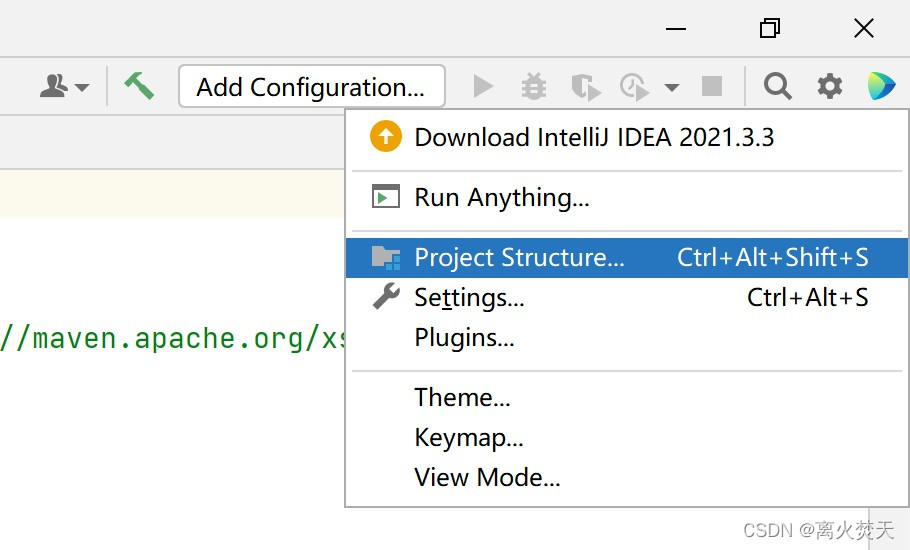Click the orange update arrow icon

(x=385, y=136)
